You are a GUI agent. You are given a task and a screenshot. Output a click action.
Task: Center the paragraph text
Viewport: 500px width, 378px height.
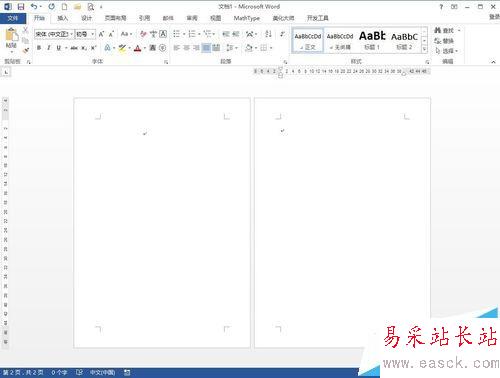tap(187, 48)
